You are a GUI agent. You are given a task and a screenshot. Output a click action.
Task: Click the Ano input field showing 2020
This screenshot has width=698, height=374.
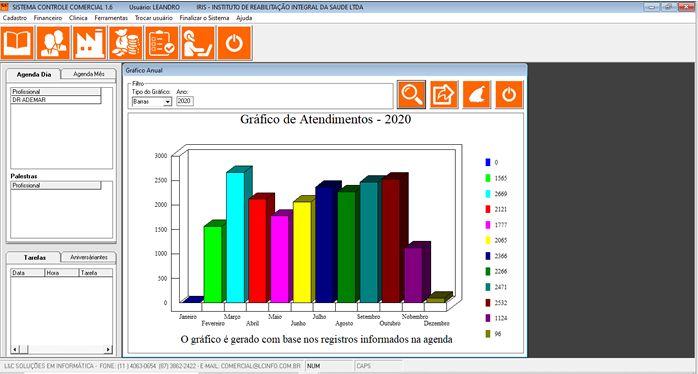click(185, 101)
